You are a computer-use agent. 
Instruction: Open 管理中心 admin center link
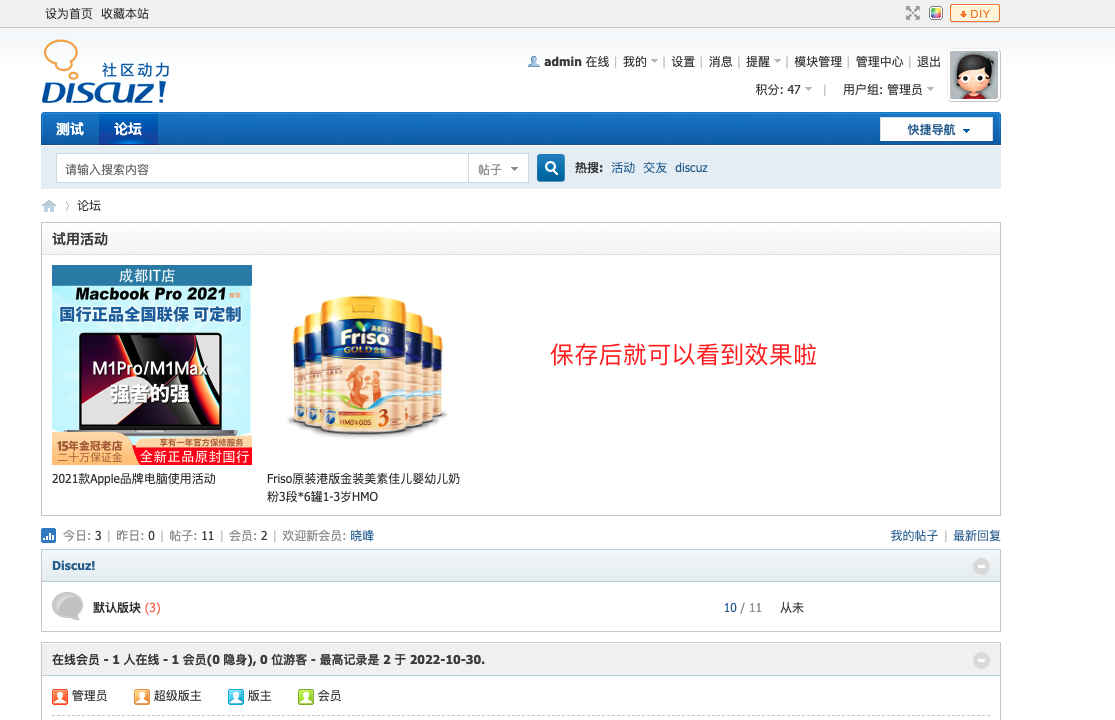point(879,62)
